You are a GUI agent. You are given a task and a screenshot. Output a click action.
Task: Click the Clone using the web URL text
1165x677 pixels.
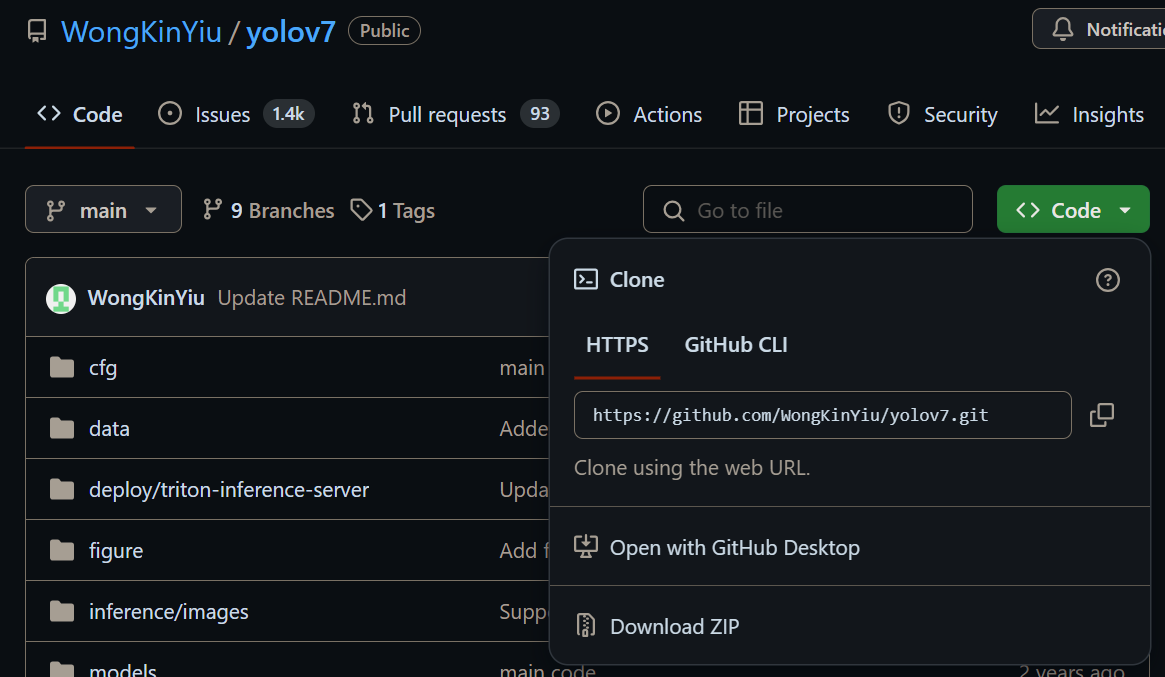pyautogui.click(x=692, y=467)
